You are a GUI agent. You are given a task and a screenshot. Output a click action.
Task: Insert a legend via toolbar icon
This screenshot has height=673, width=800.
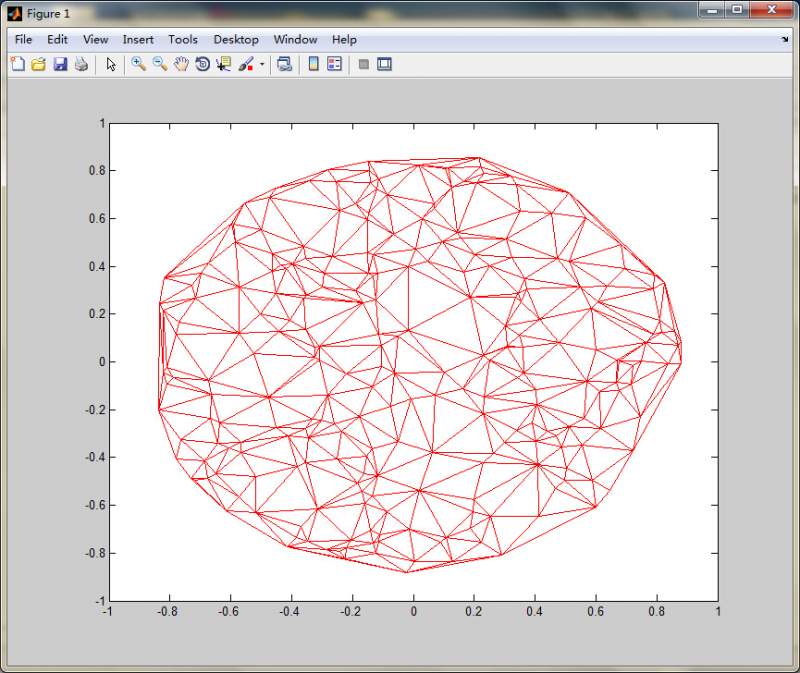click(x=334, y=64)
